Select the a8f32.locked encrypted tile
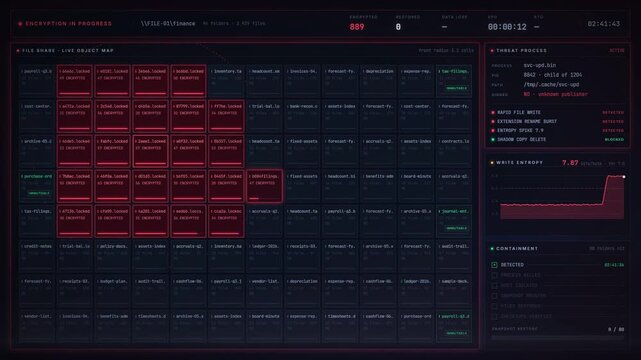This screenshot has height=360, width=641. tap(188, 151)
